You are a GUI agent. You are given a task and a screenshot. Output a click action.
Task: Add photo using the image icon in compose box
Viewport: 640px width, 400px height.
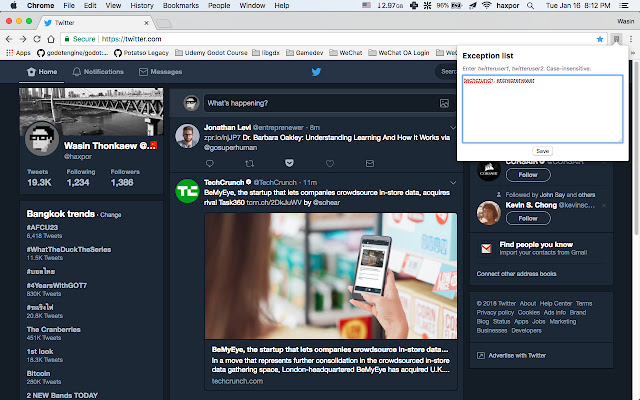click(x=444, y=103)
